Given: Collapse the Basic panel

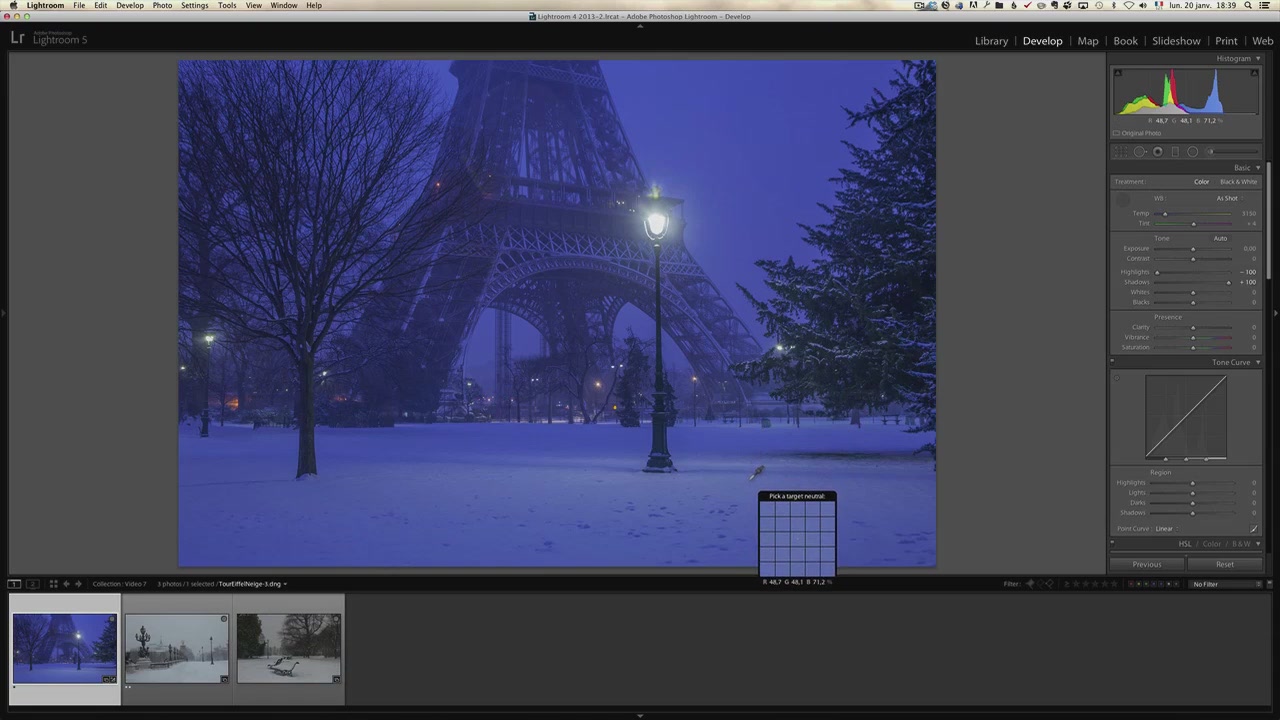Looking at the screenshot, I should point(1258,168).
